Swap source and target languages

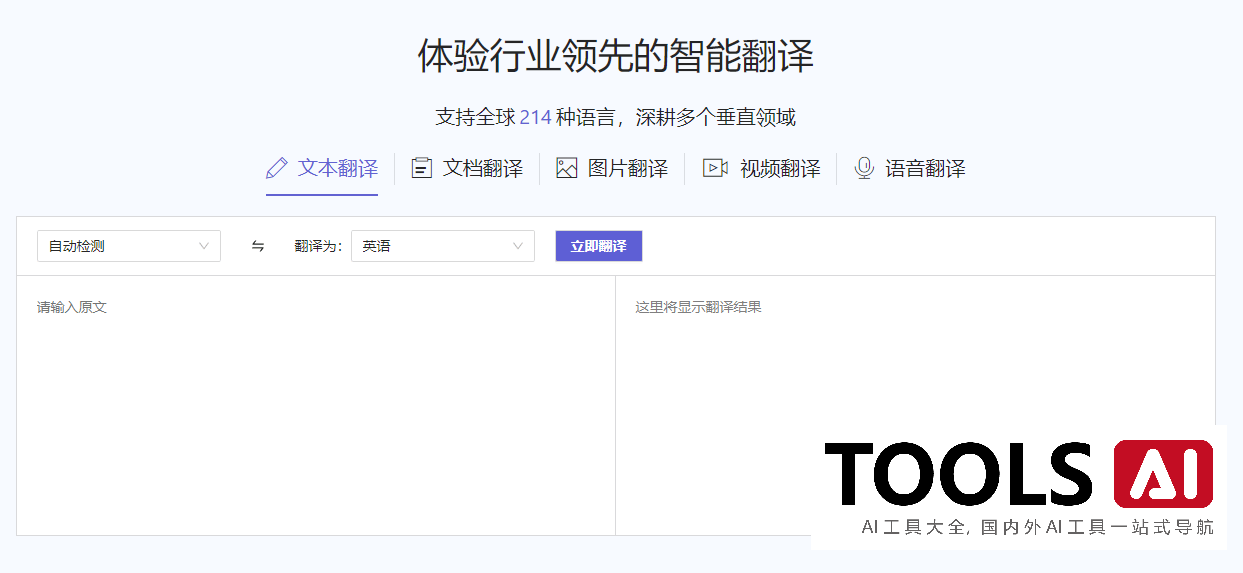[258, 246]
